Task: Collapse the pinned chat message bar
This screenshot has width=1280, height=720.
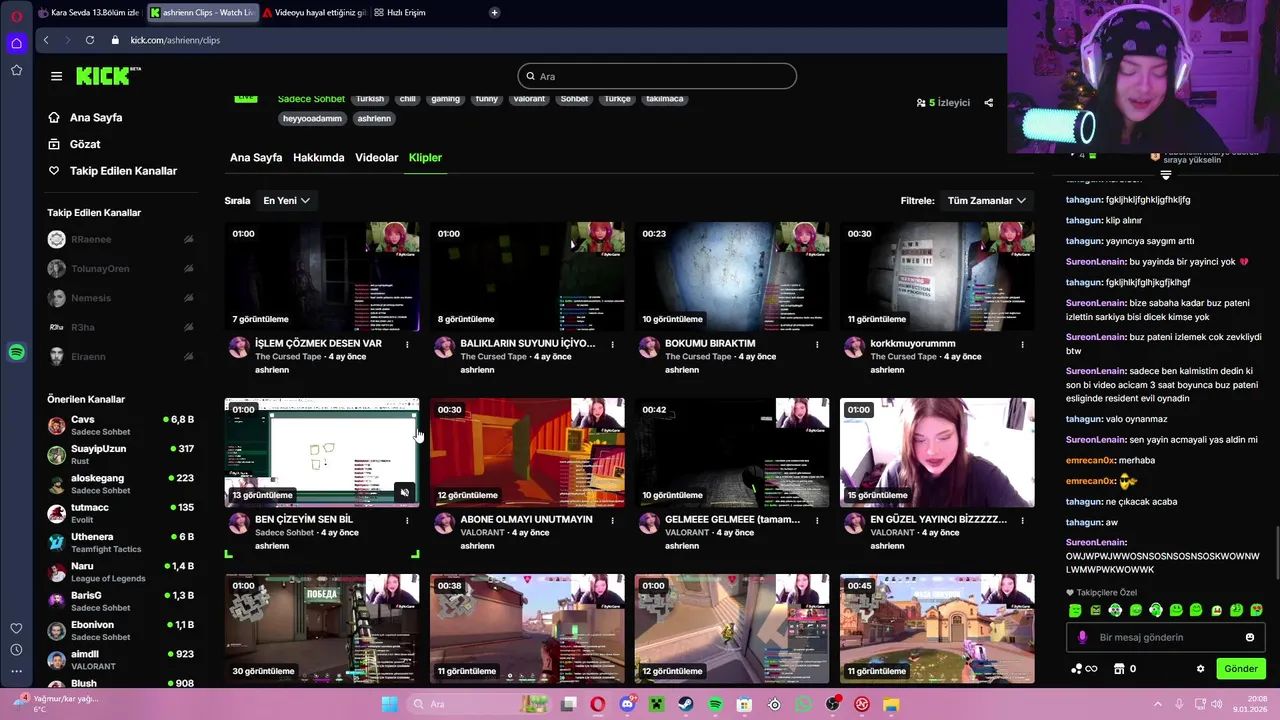Action: point(1165,174)
